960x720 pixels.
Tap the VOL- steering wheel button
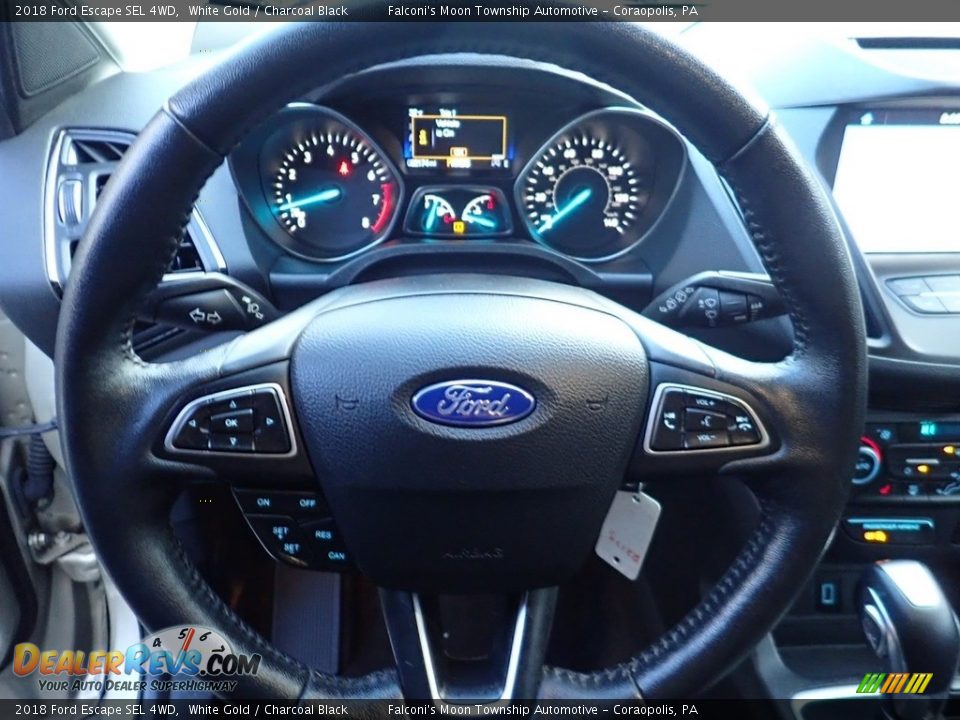706,438
